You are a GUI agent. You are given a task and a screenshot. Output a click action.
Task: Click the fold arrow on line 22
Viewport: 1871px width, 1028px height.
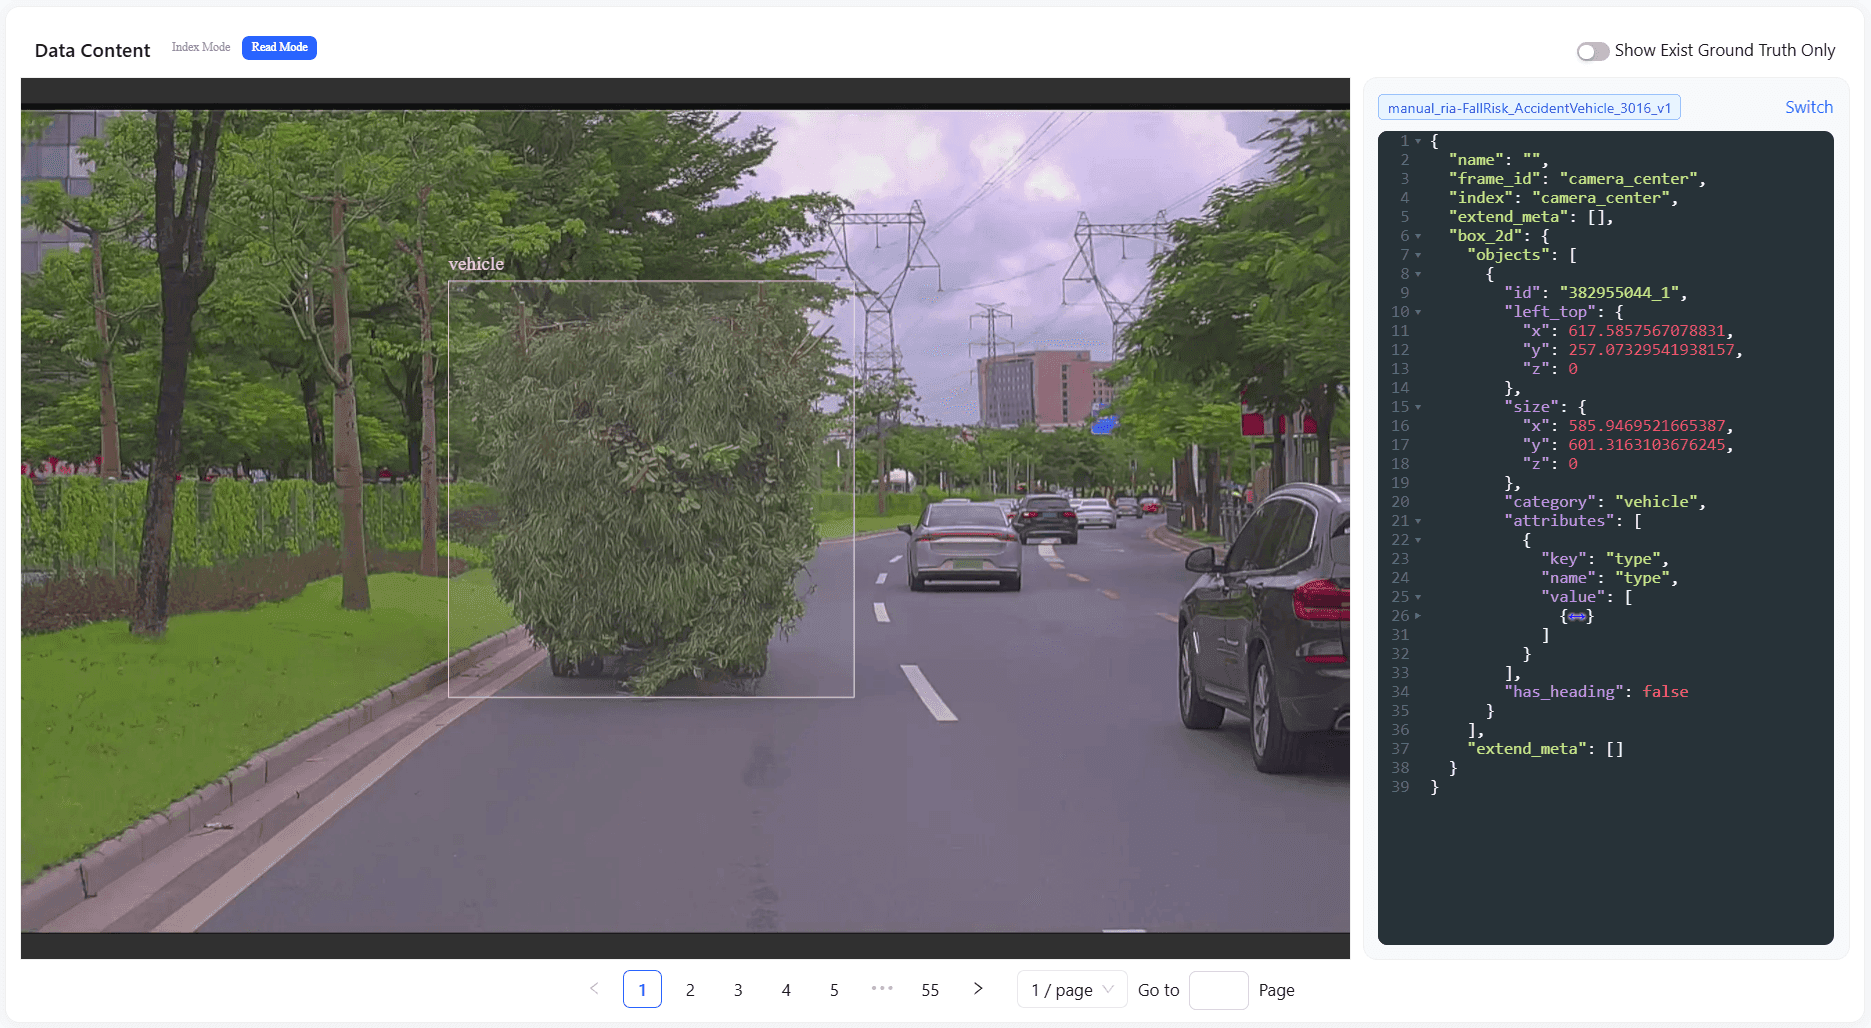(x=1418, y=540)
